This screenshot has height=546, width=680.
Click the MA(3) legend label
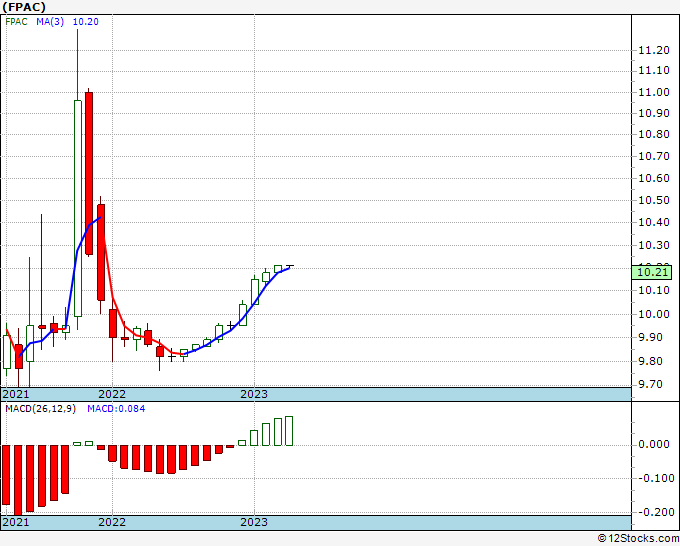point(50,22)
